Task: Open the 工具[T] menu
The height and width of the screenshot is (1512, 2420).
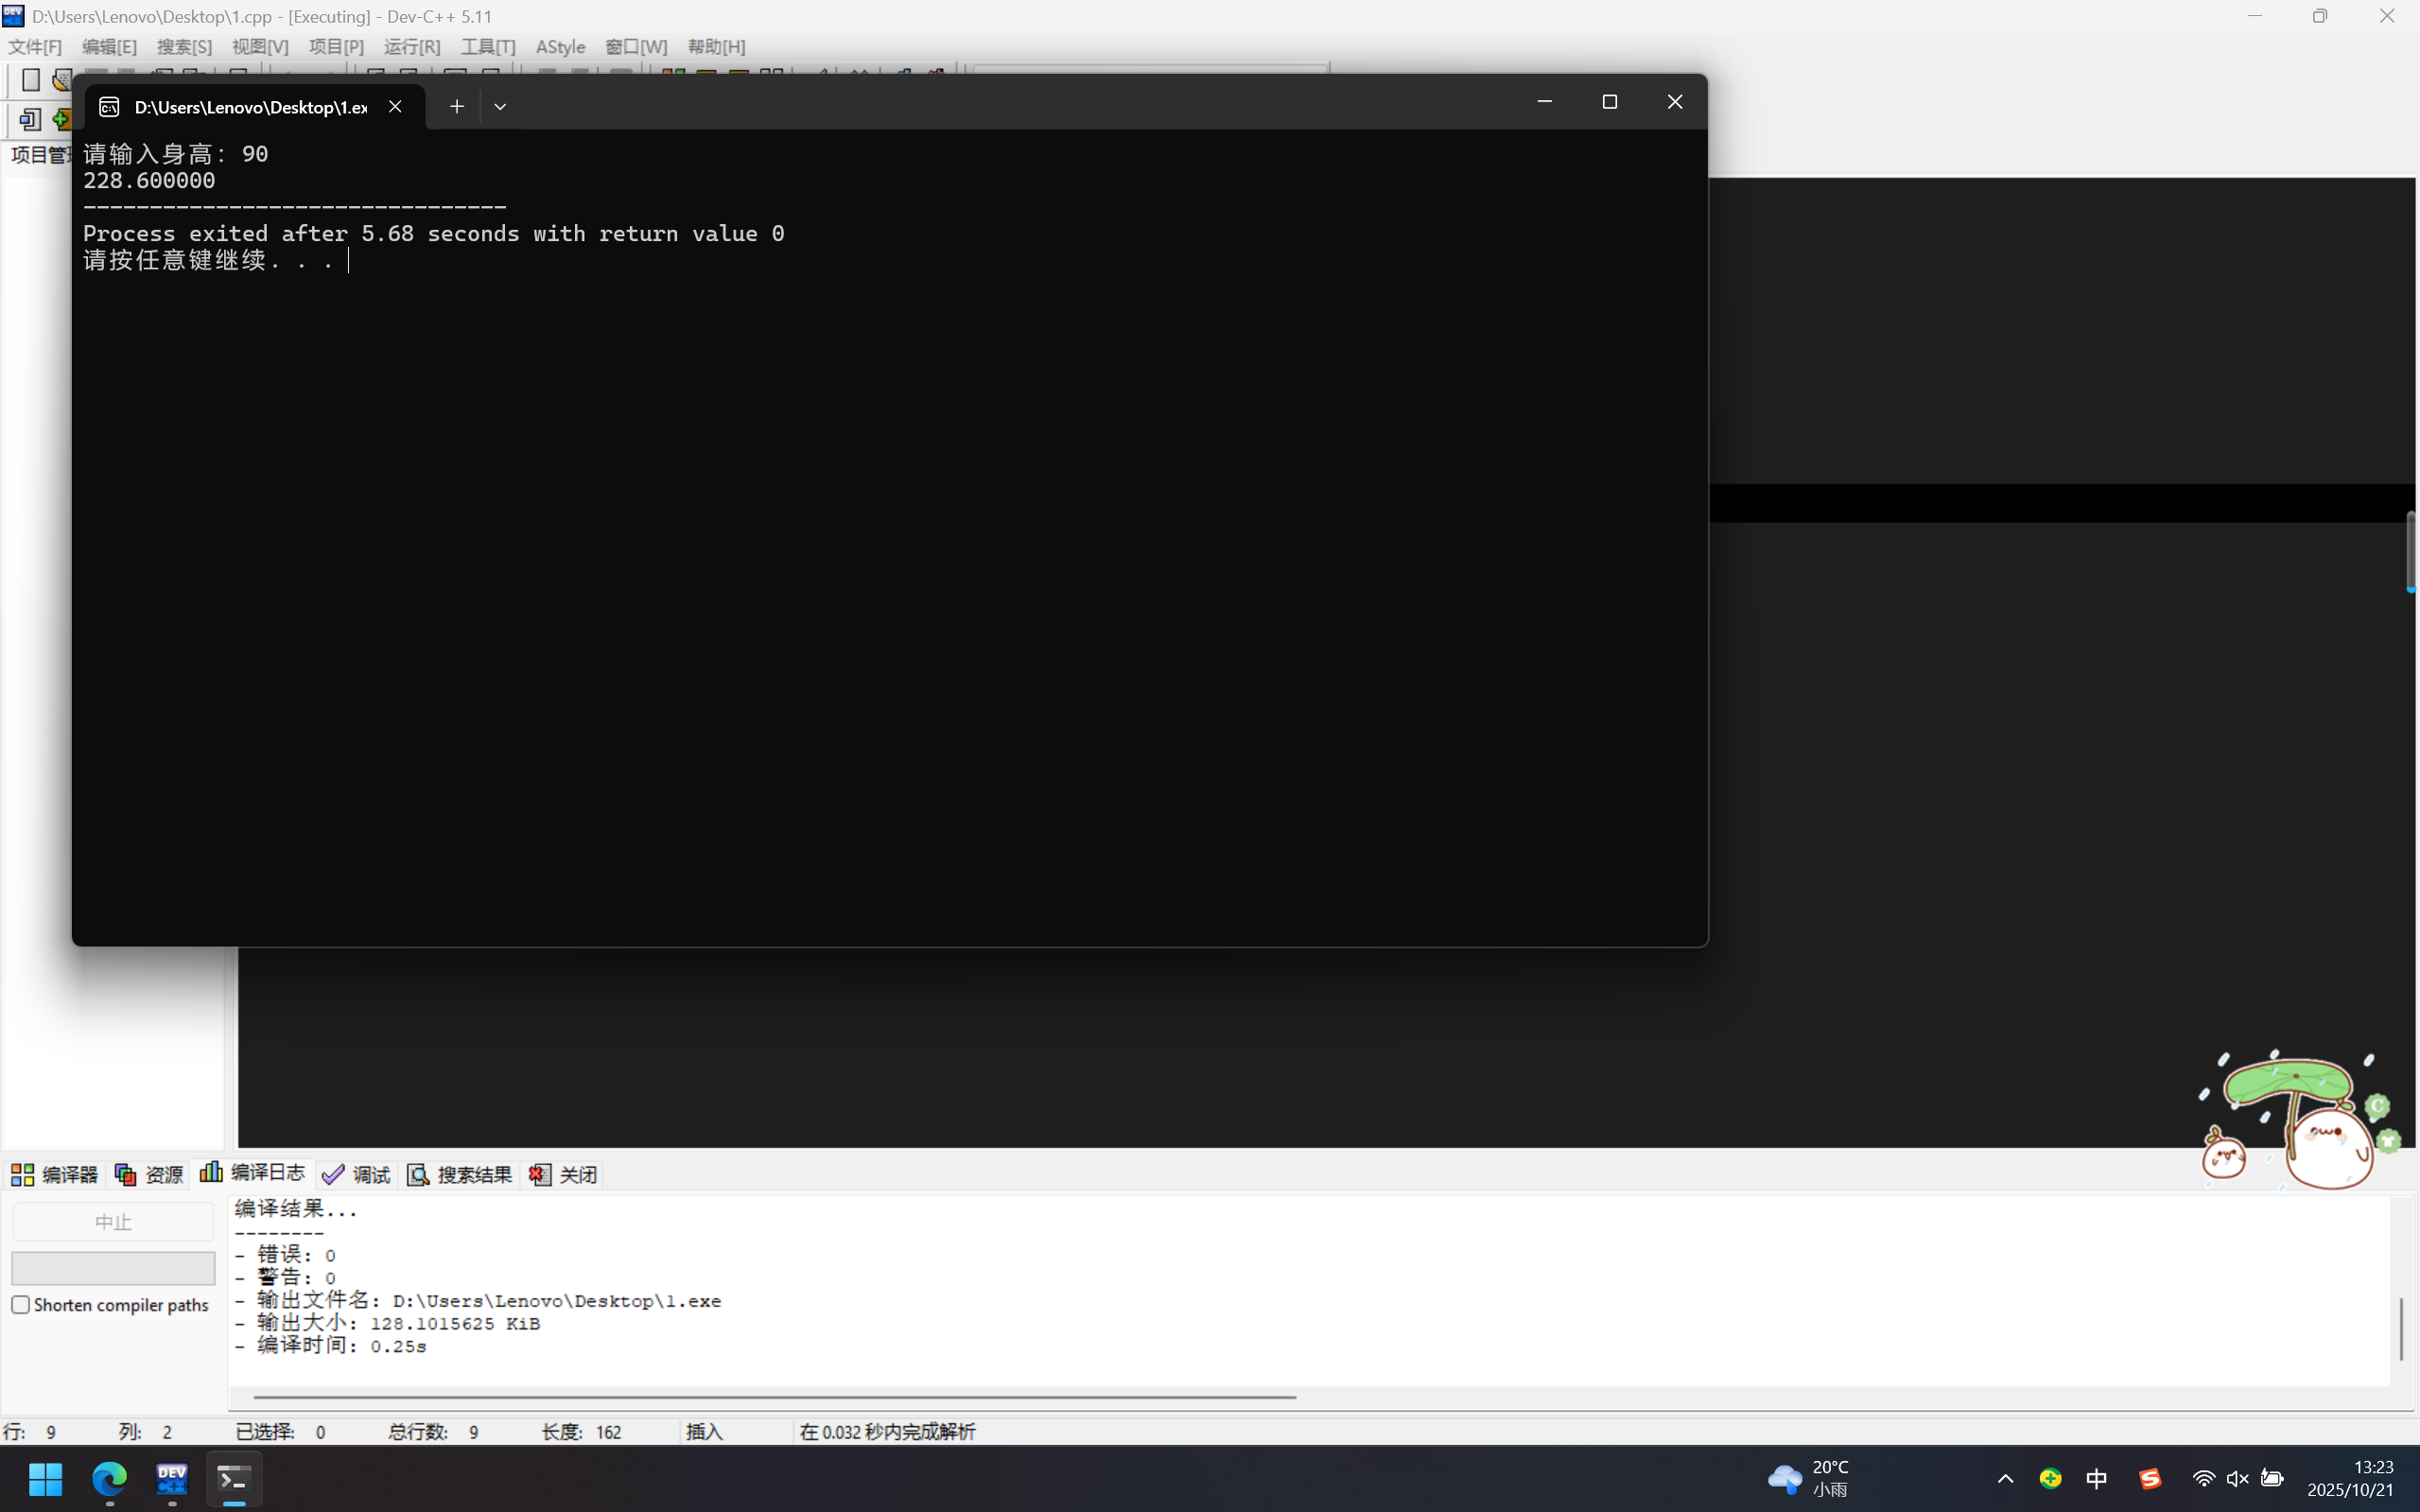Action: tap(488, 47)
